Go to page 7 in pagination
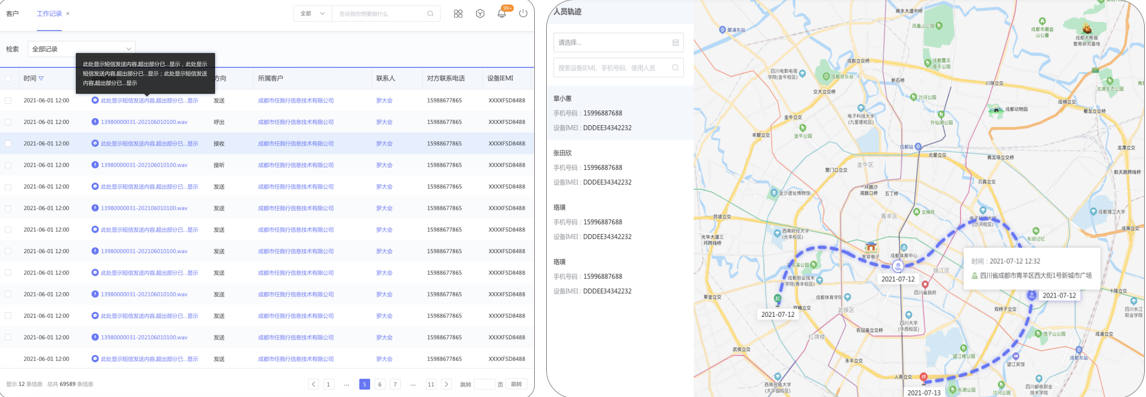The width and height of the screenshot is (1146, 397). pyautogui.click(x=395, y=384)
